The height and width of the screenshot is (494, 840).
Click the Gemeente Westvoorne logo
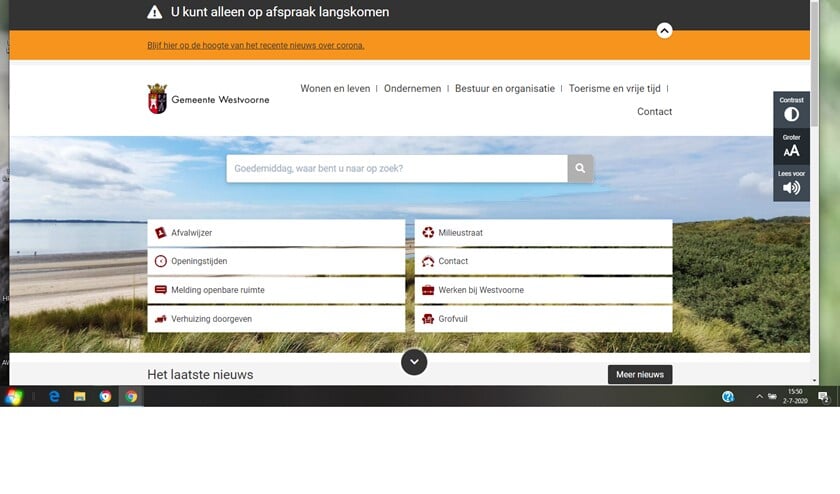pos(208,99)
